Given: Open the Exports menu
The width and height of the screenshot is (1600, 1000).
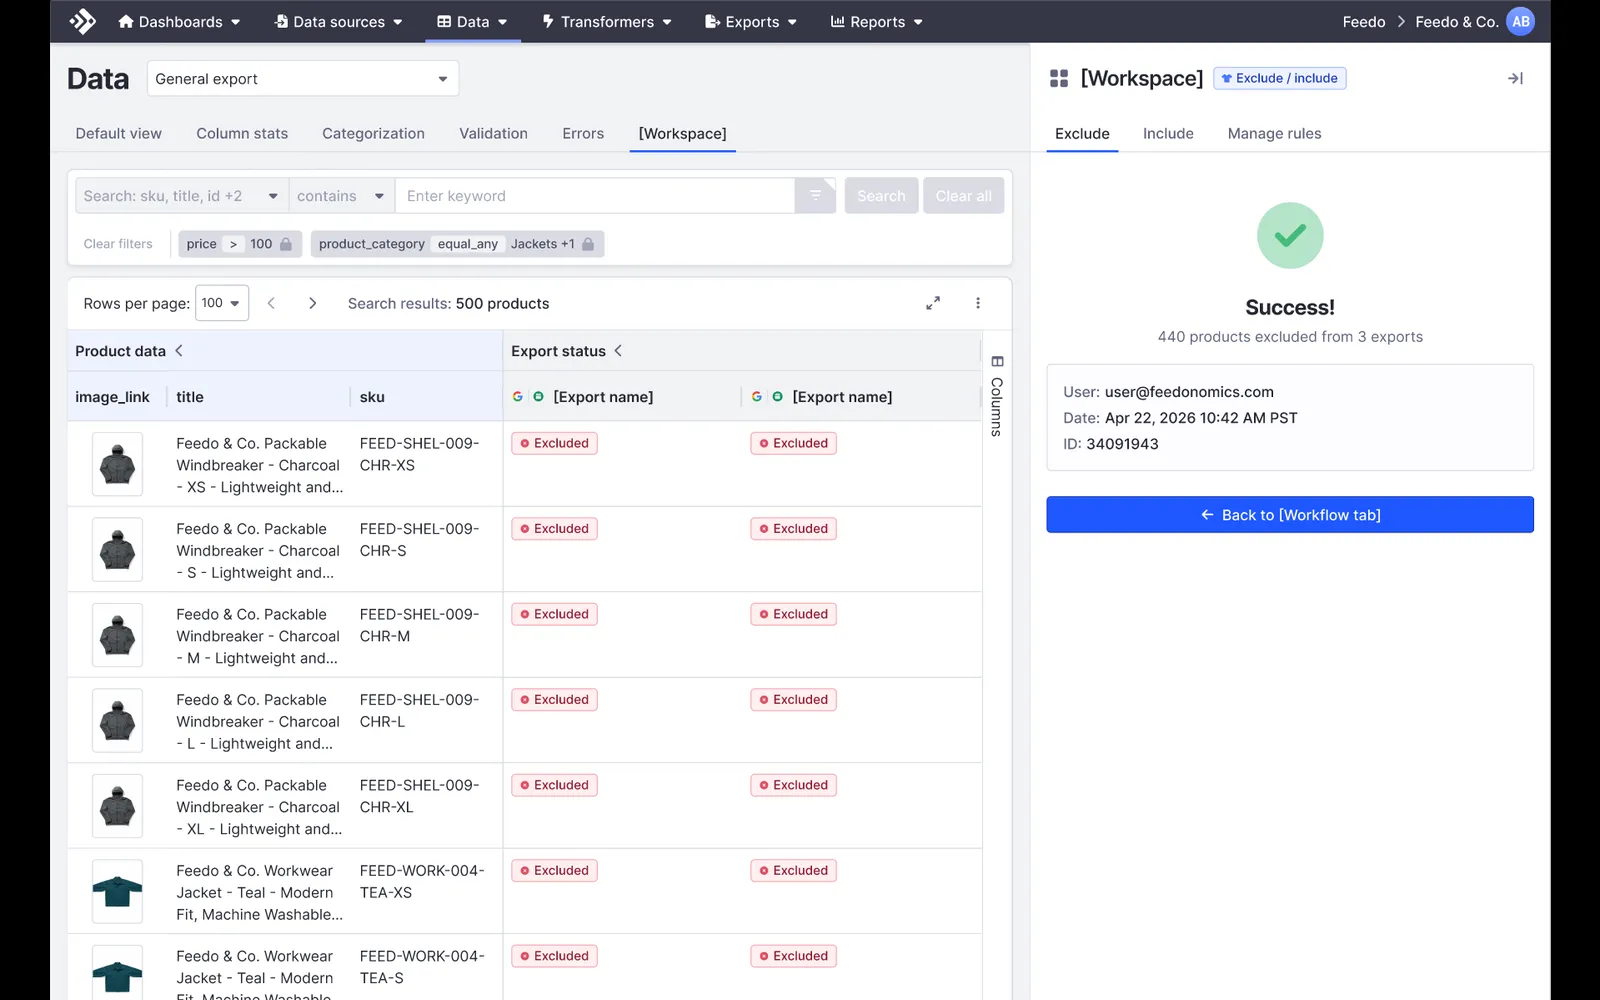Looking at the screenshot, I should (751, 21).
